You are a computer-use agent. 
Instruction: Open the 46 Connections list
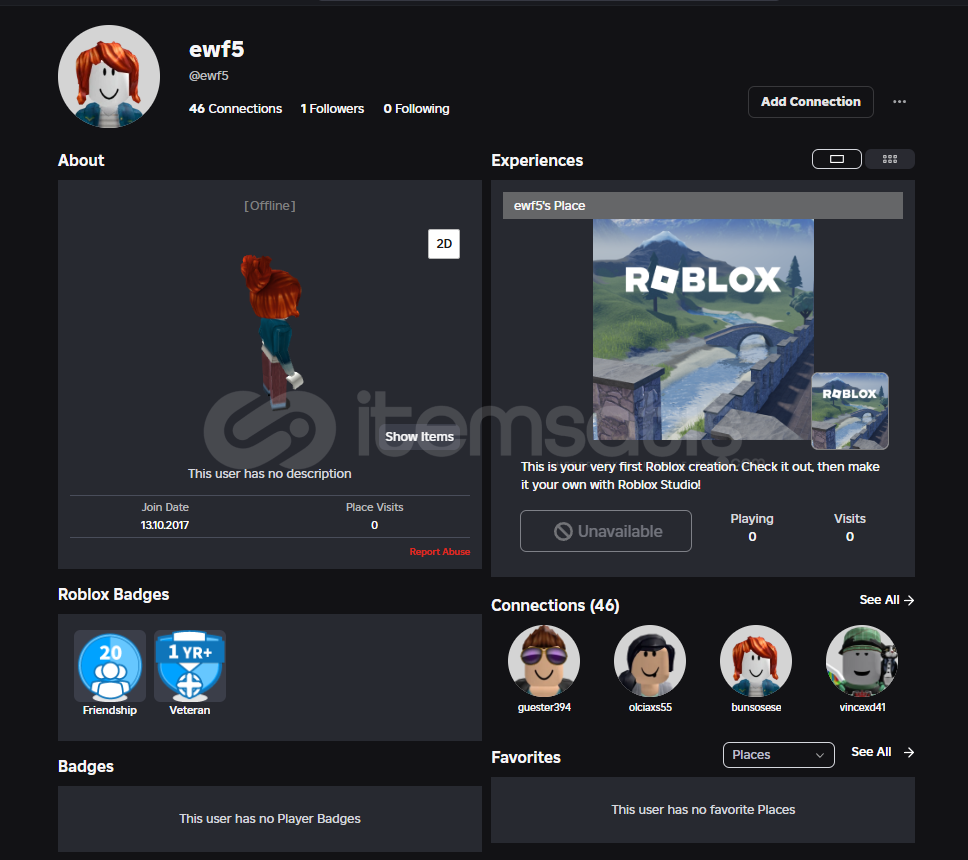tap(235, 109)
